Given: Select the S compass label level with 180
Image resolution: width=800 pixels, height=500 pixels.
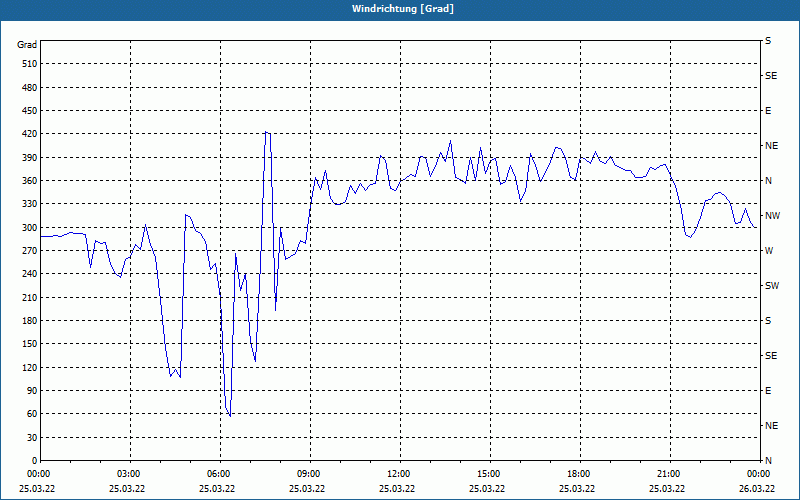Looking at the screenshot, I should point(768,321).
